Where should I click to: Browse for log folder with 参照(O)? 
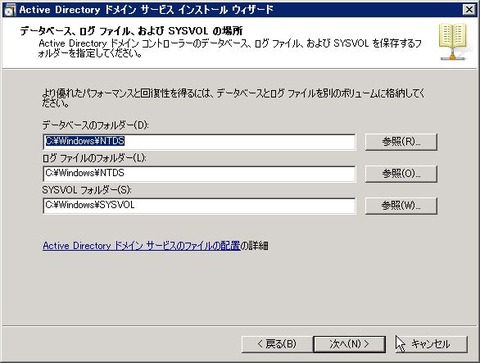pos(401,174)
